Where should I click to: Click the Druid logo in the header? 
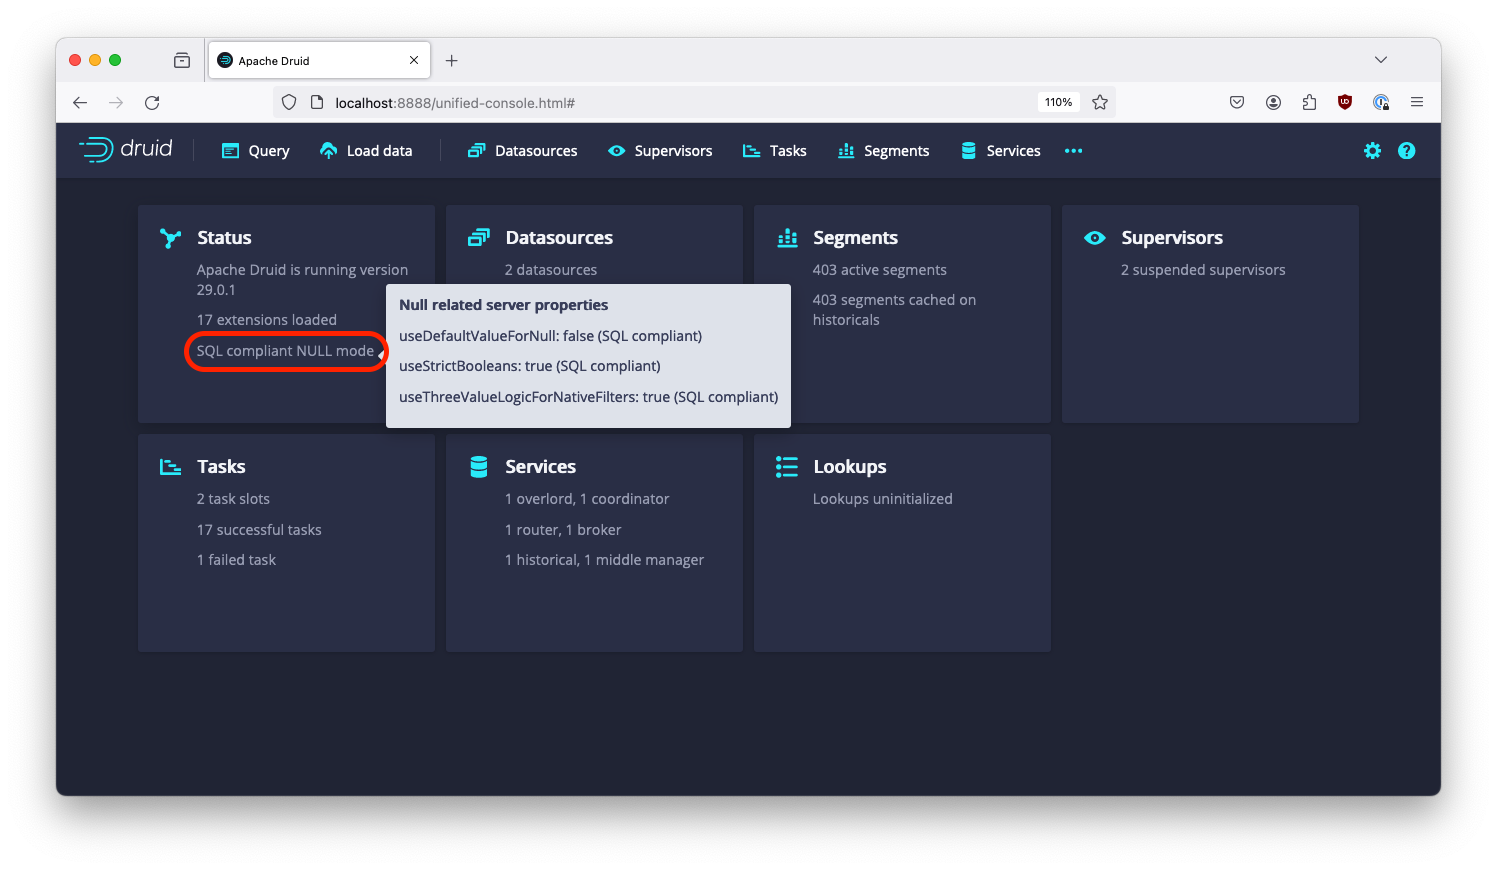pos(125,149)
